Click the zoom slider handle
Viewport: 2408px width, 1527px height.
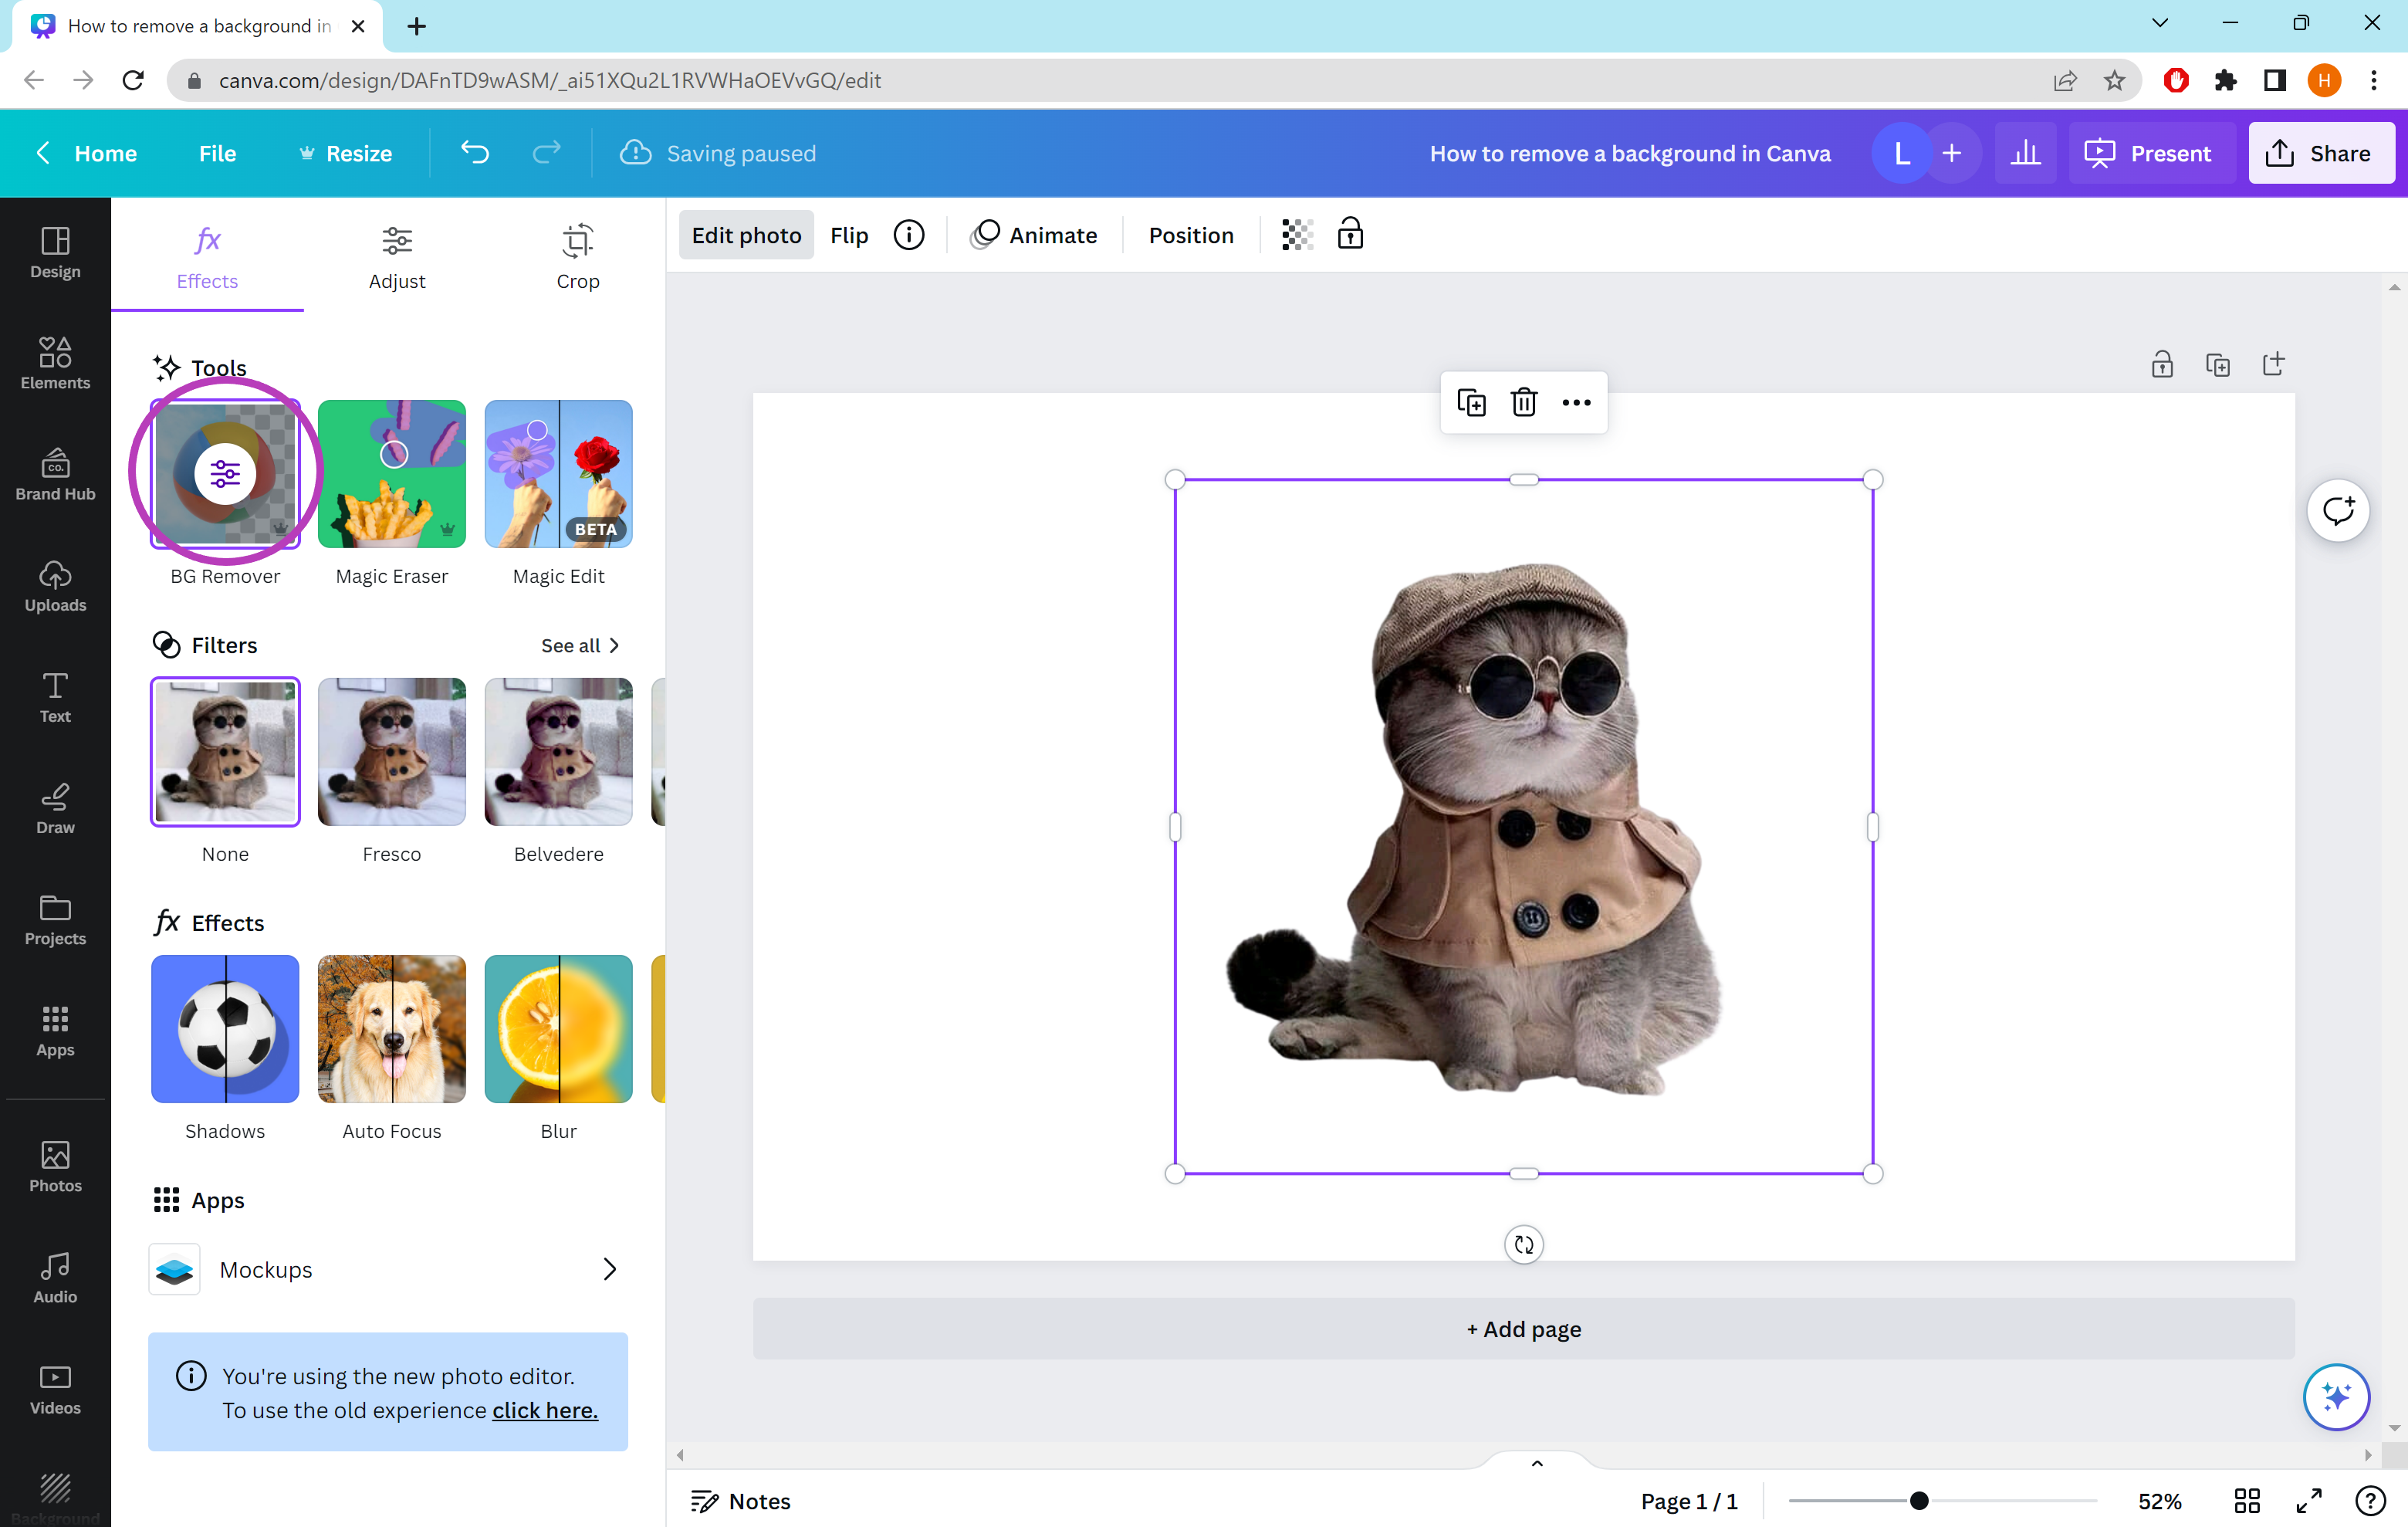click(1918, 1500)
